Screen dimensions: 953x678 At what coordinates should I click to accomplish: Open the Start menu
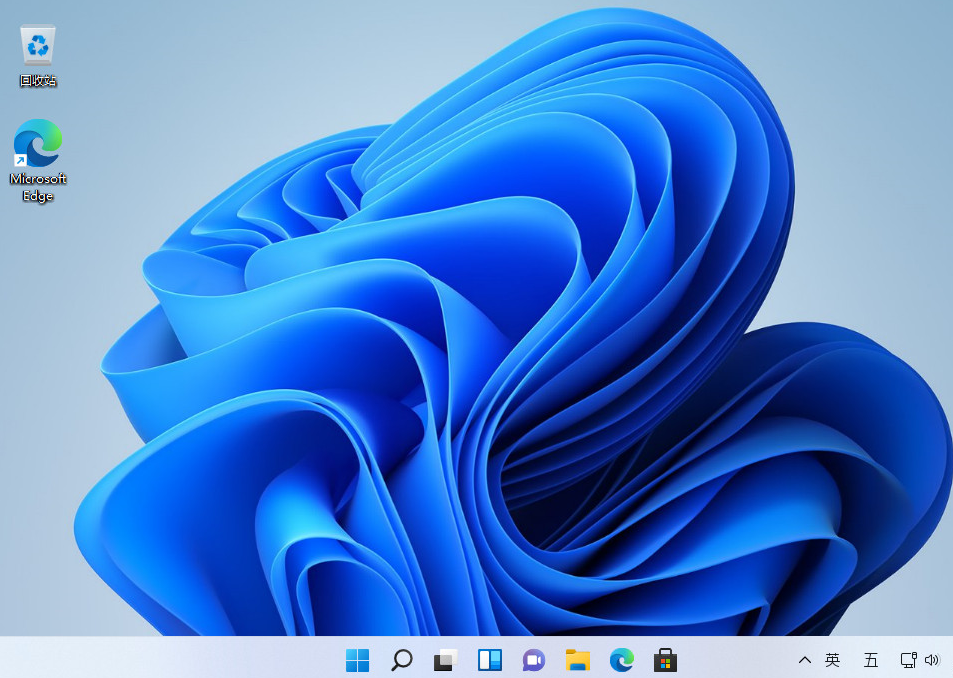coord(357,660)
